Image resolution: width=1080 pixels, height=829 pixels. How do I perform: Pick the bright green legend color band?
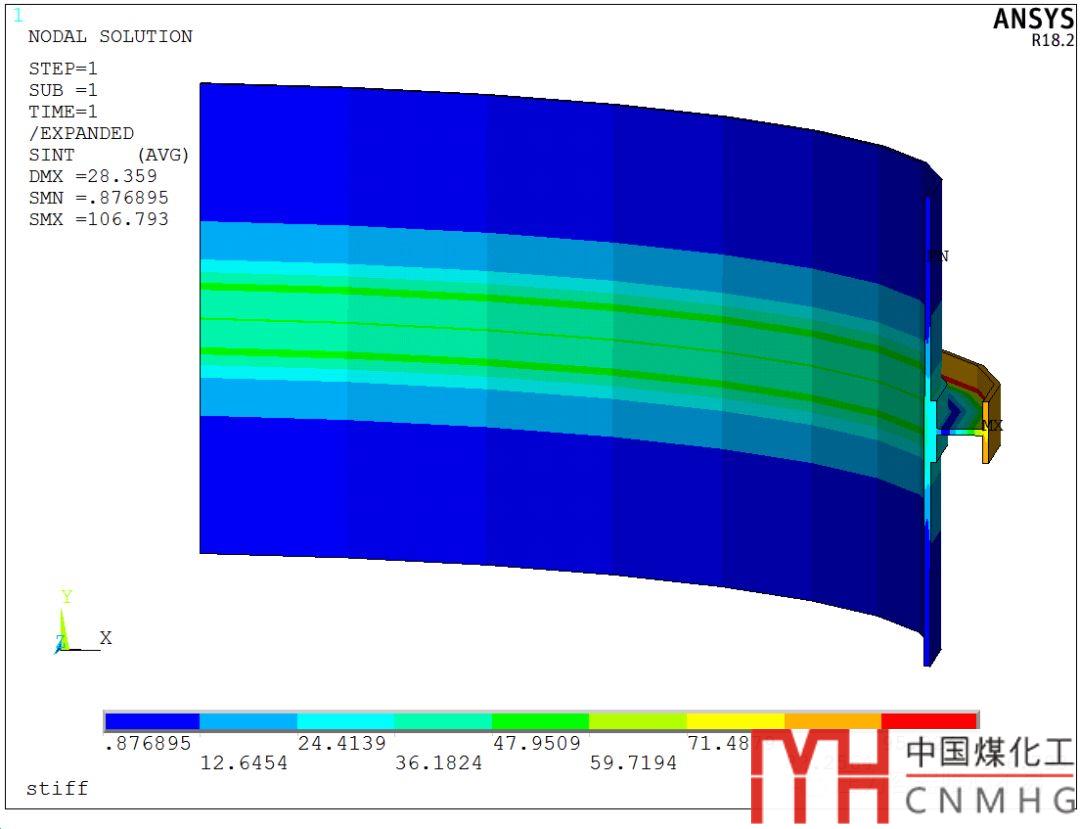pos(540,721)
